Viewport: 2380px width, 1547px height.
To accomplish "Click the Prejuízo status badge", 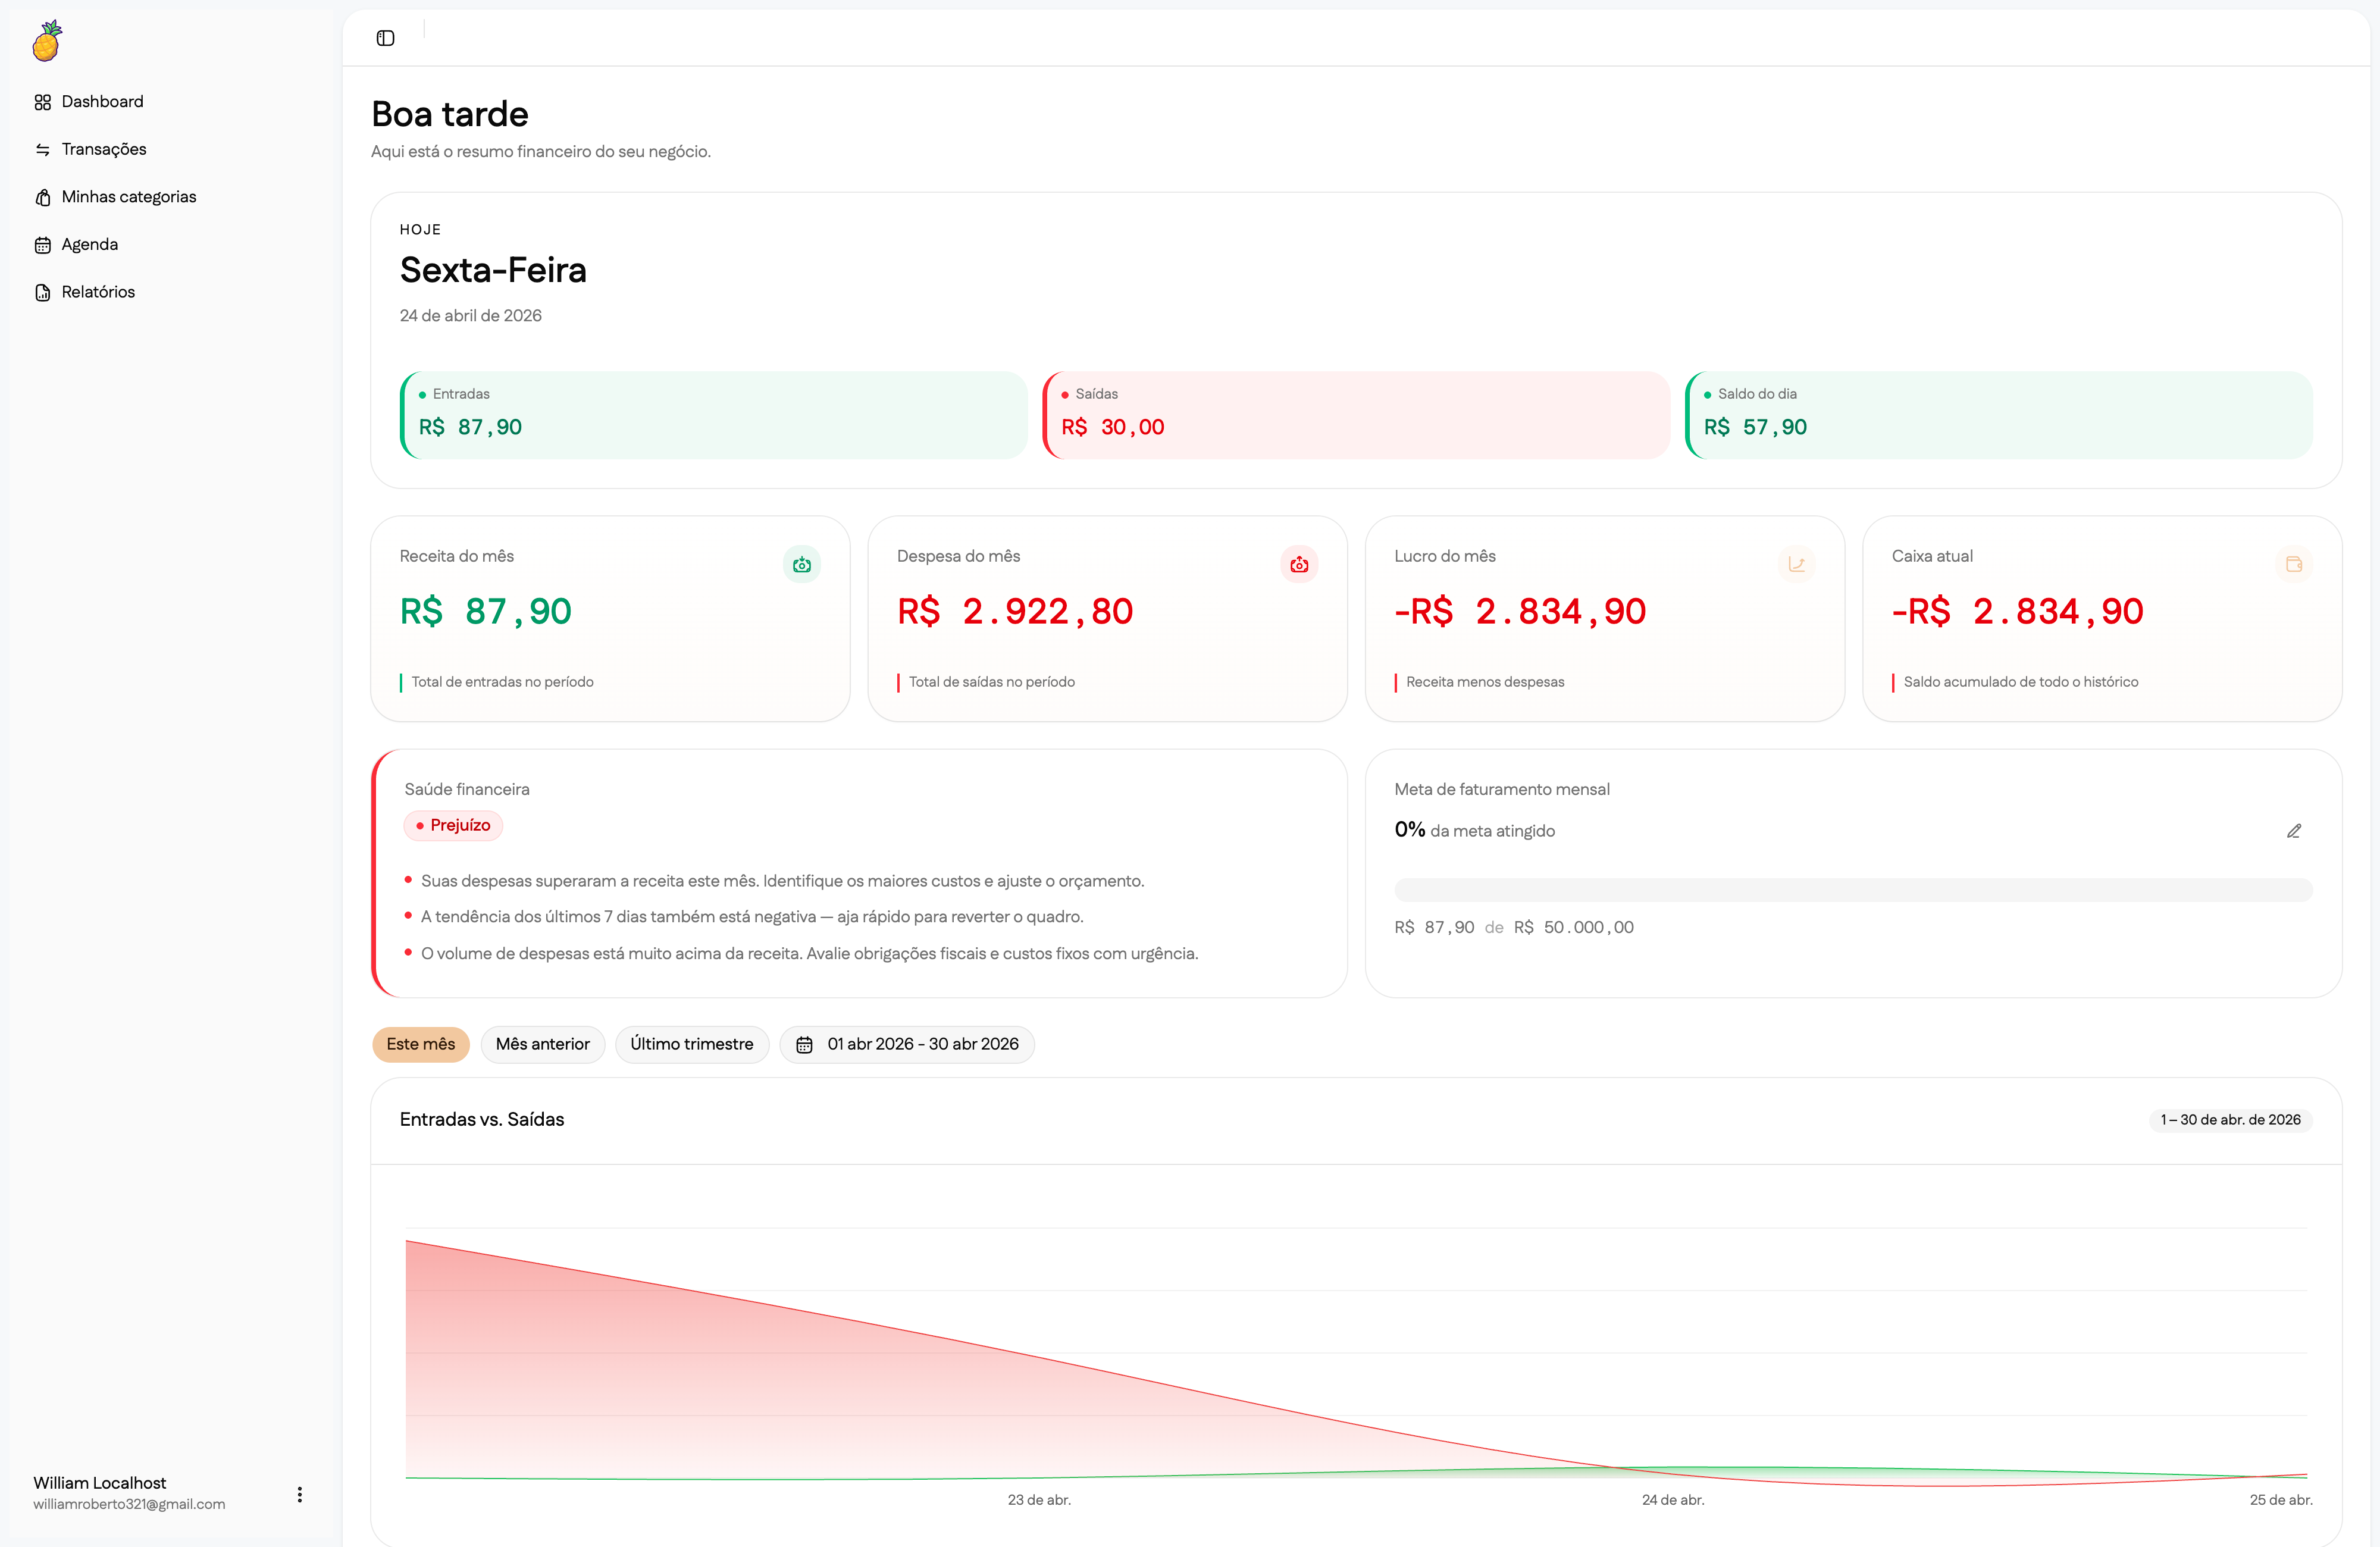I will coord(453,826).
